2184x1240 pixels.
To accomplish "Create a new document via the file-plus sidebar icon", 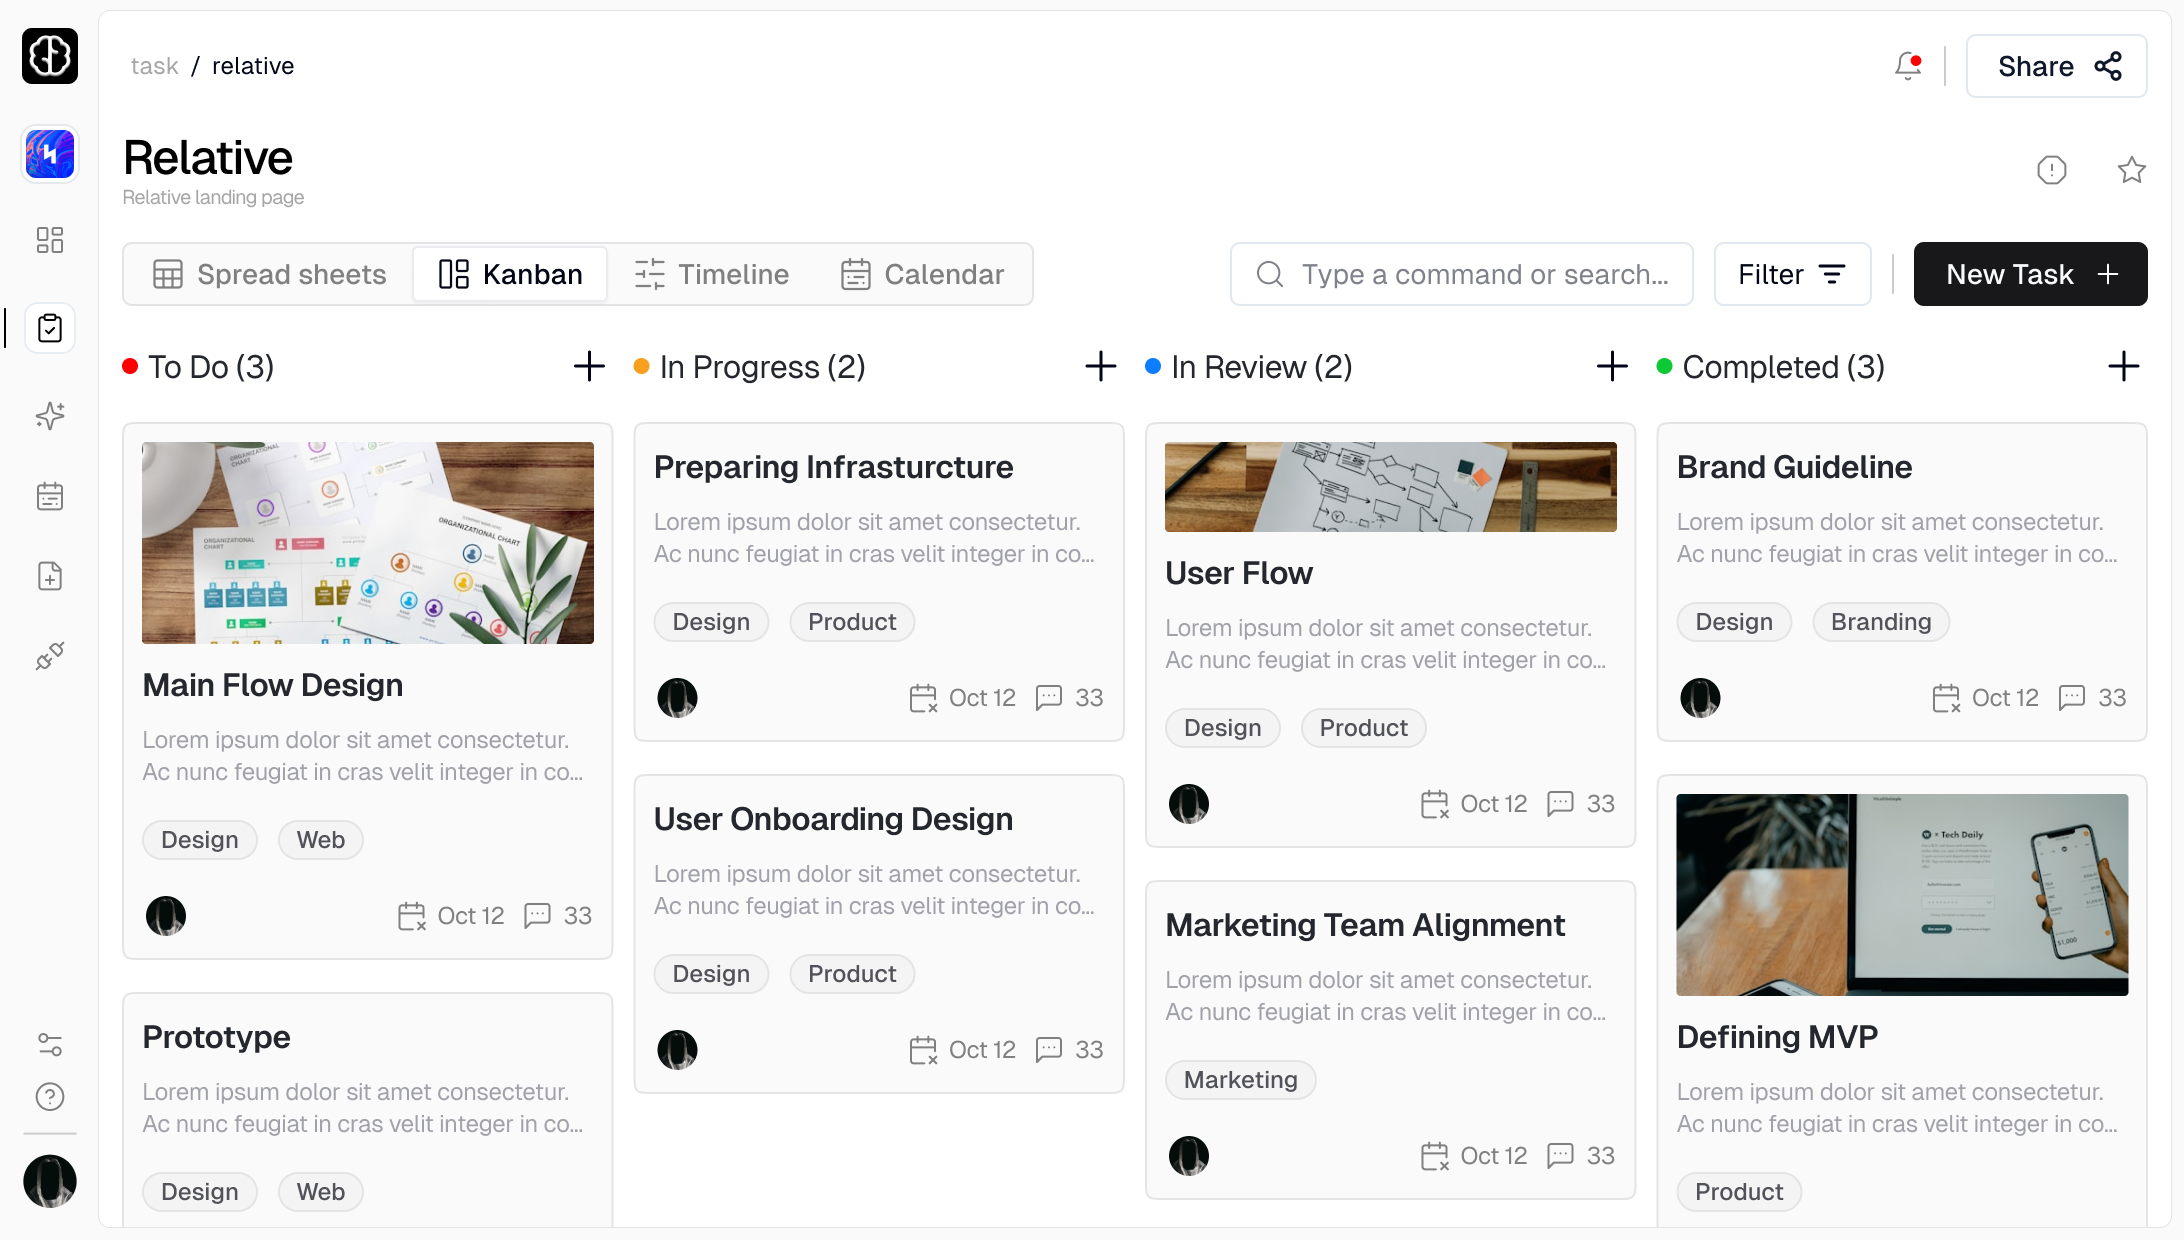I will pyautogui.click(x=50, y=575).
